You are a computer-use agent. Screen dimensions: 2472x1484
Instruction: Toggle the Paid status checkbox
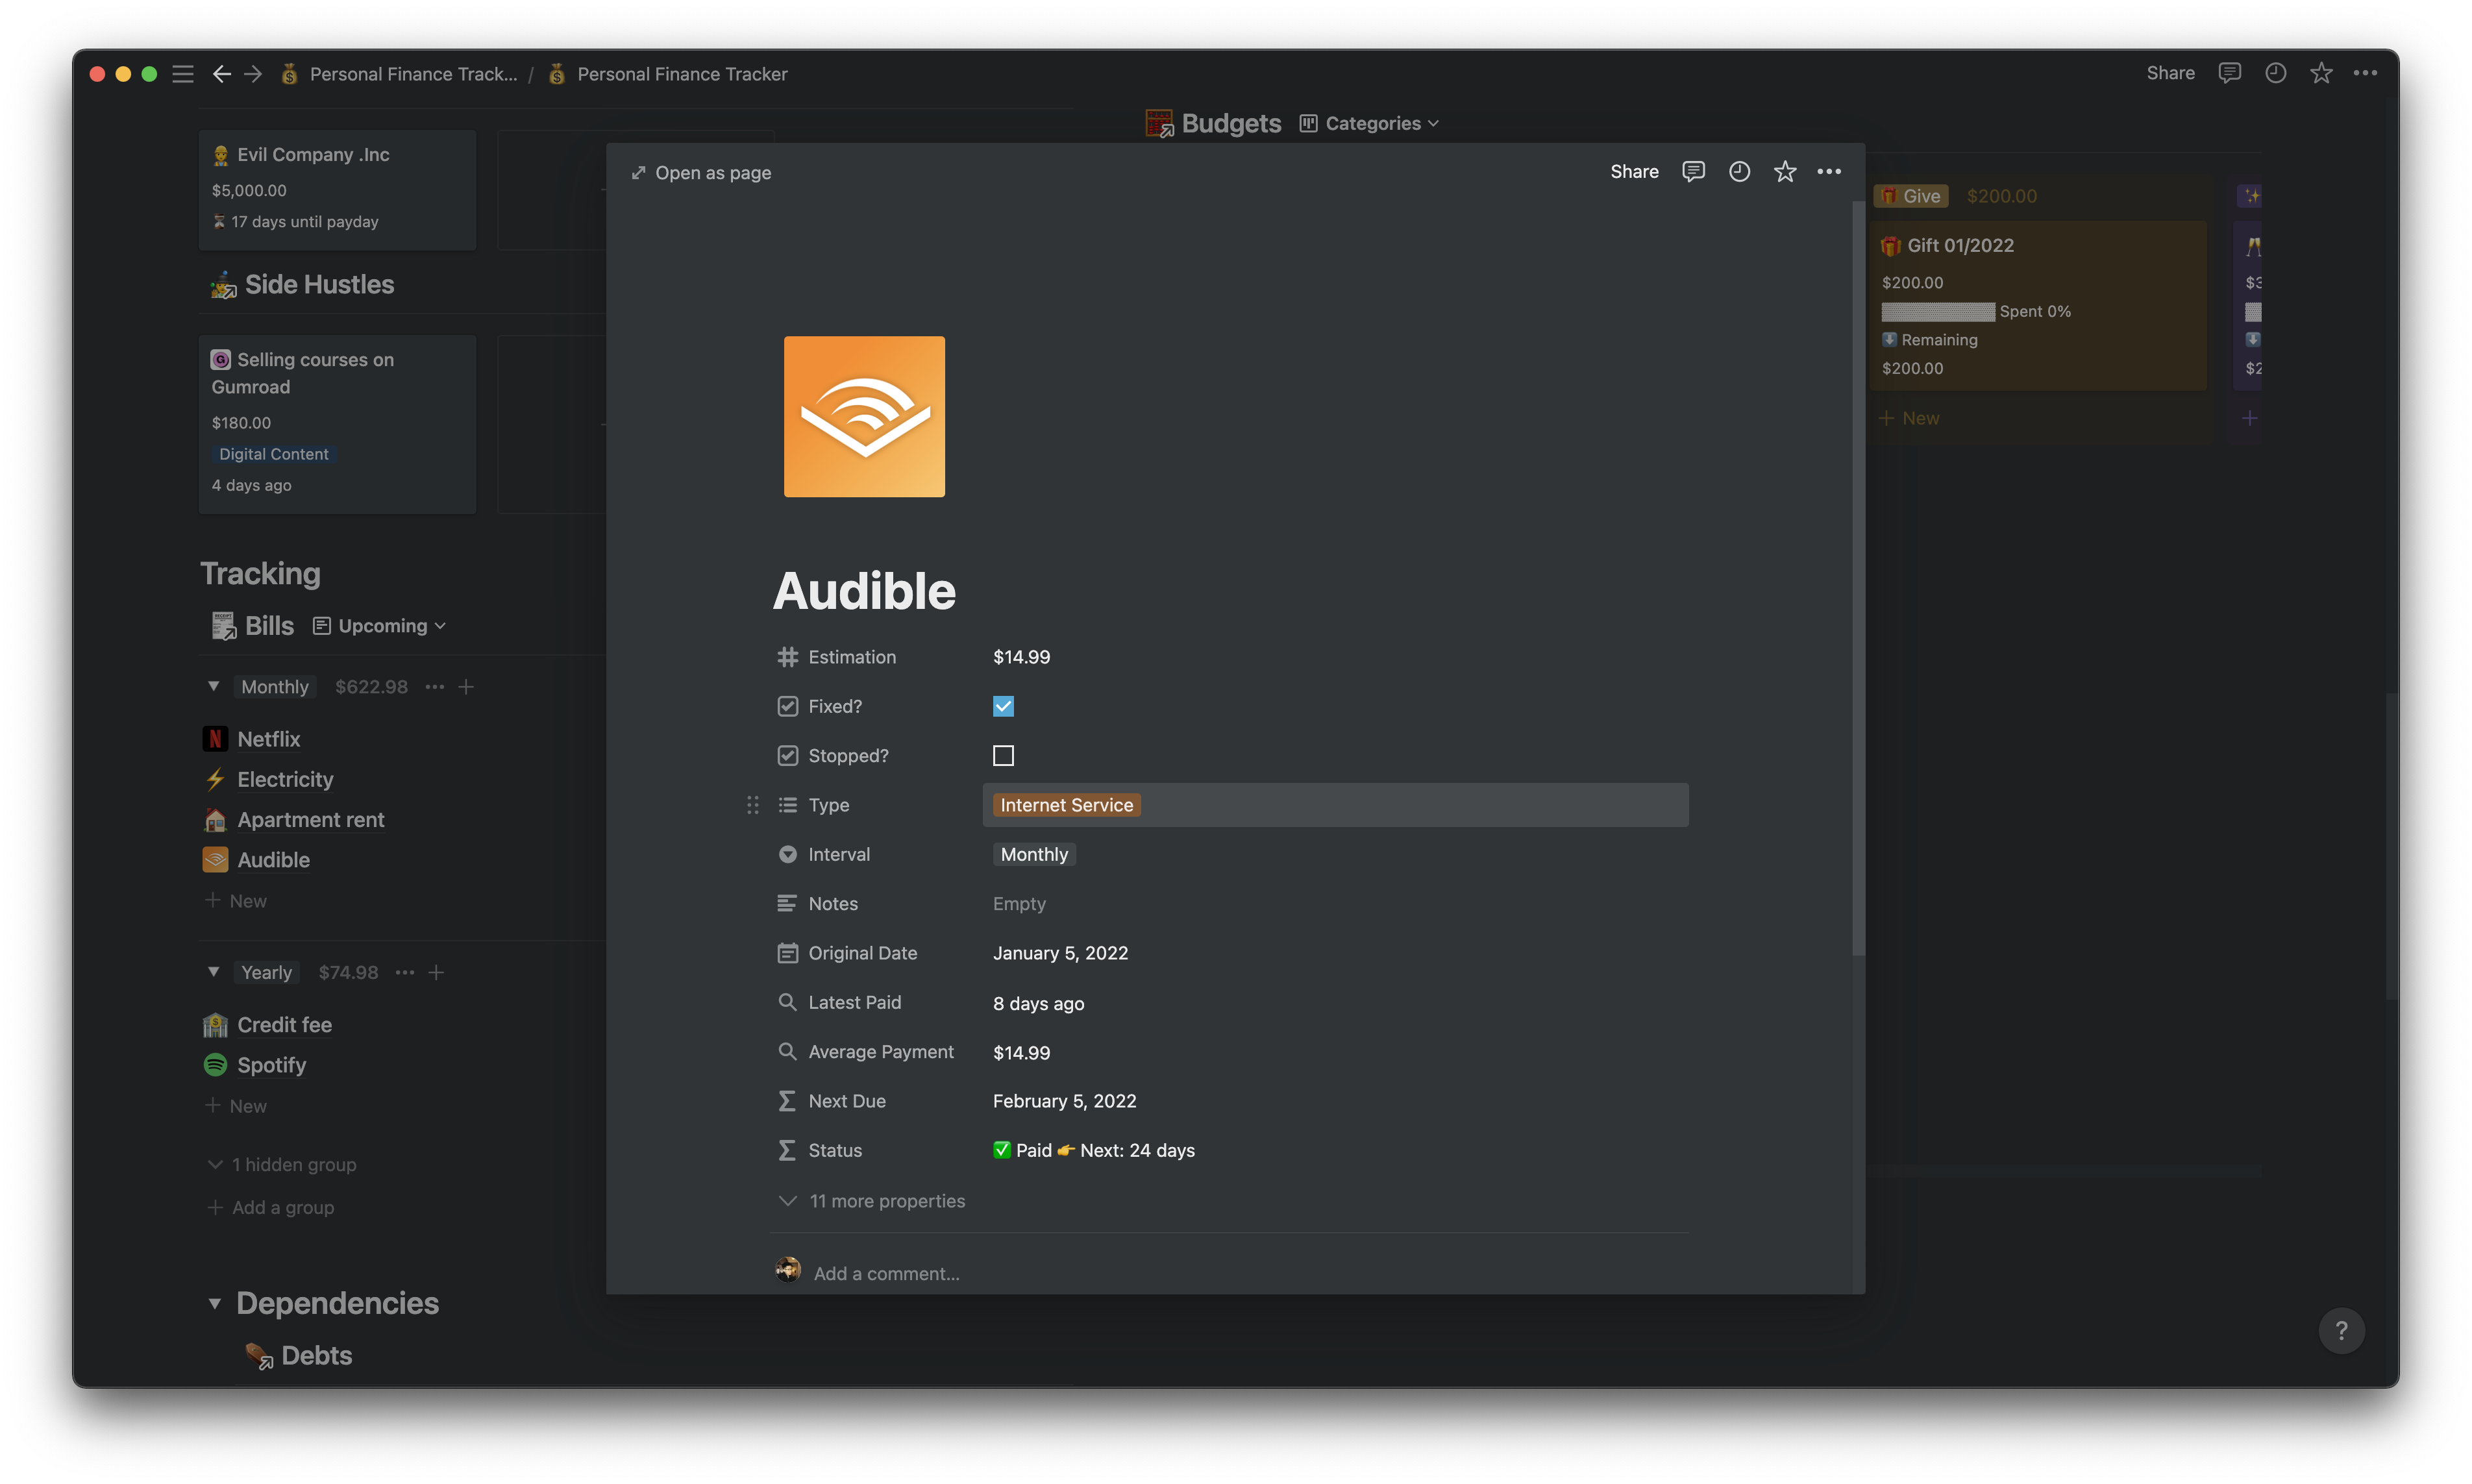click(1002, 1150)
